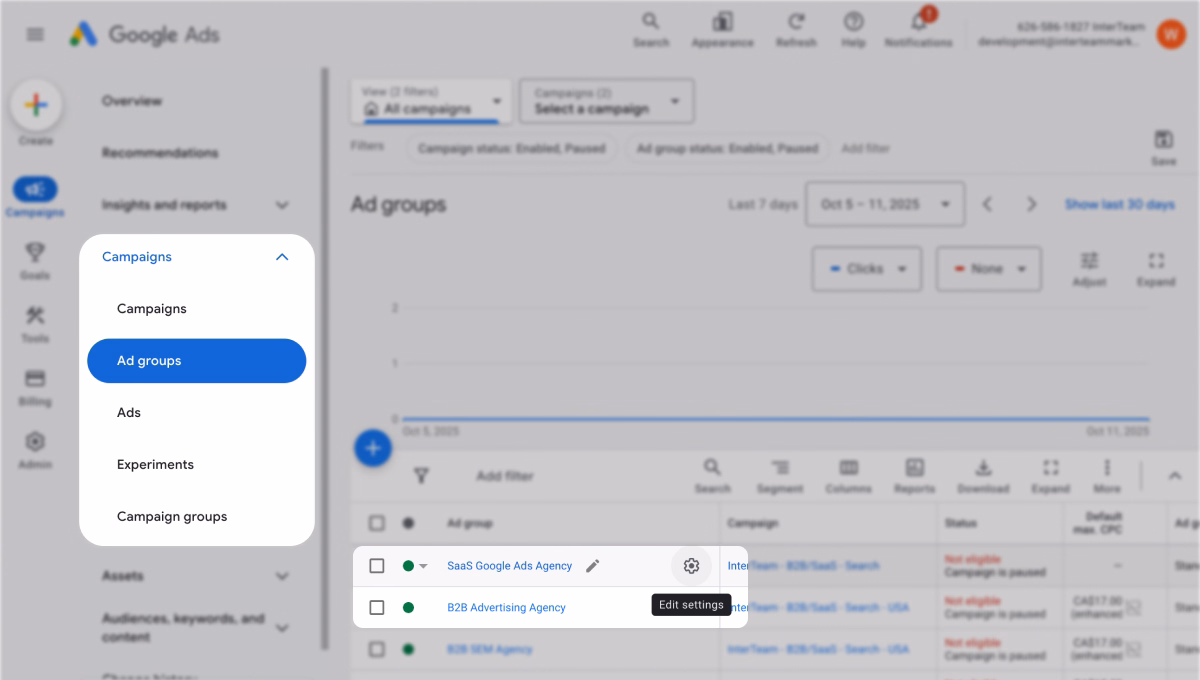Open the account avatar W

tap(1171, 34)
